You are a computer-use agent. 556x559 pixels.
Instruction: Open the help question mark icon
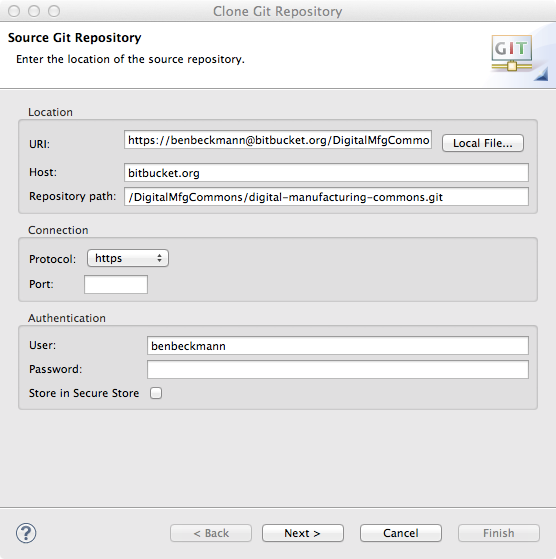[x=26, y=533]
